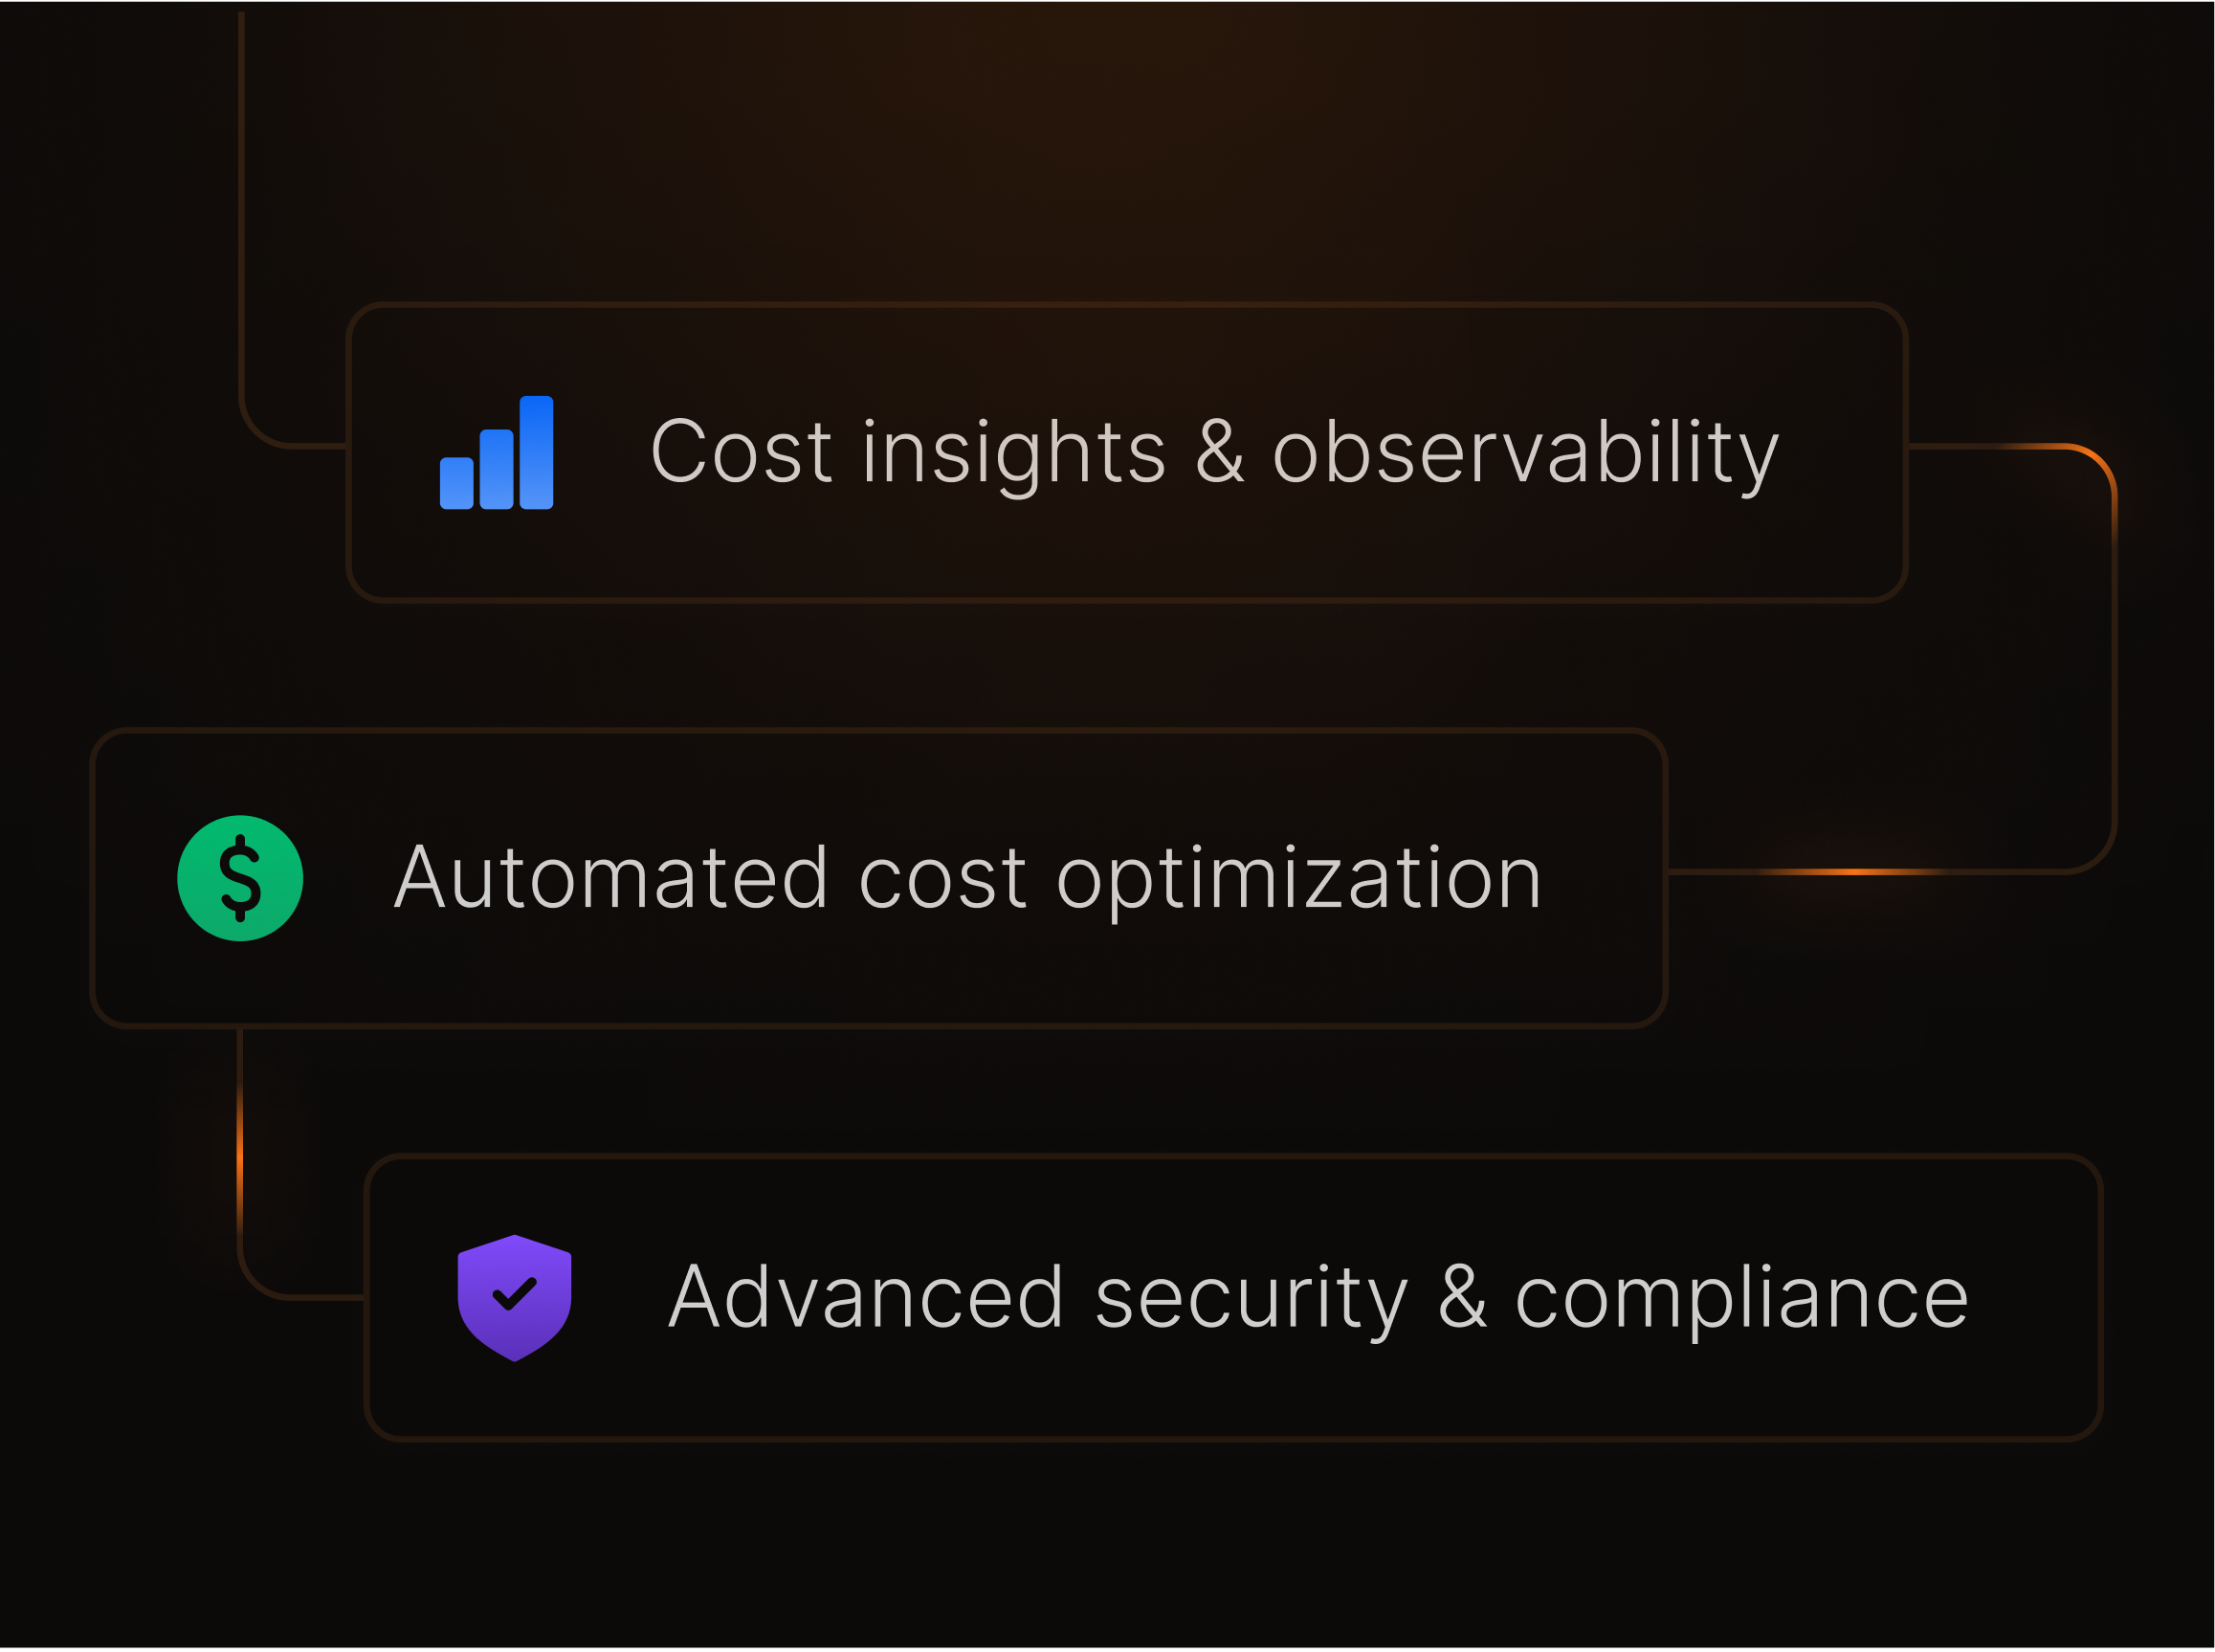This screenshot has height=1652, width=2215.
Task: Click the word "Advanced" in the bottom card
Action: point(865,1298)
